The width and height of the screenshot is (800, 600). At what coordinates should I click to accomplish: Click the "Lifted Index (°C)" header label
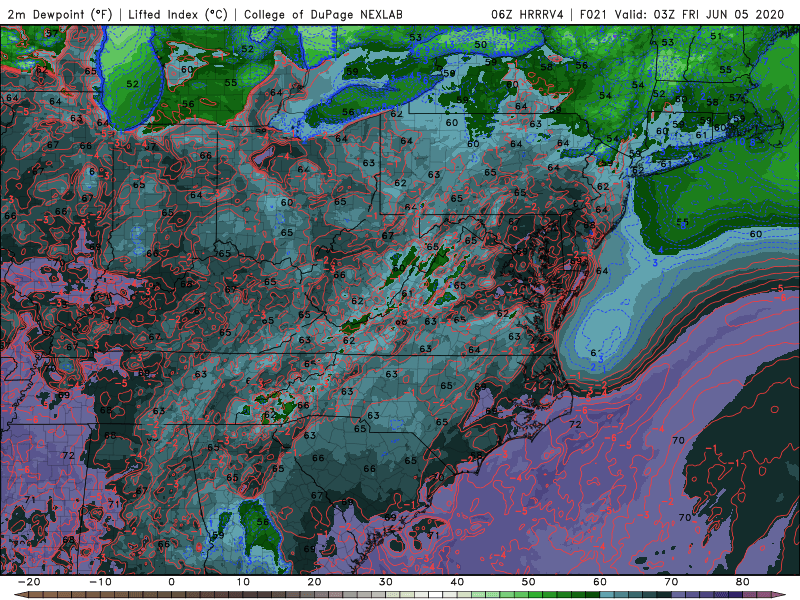[178, 15]
